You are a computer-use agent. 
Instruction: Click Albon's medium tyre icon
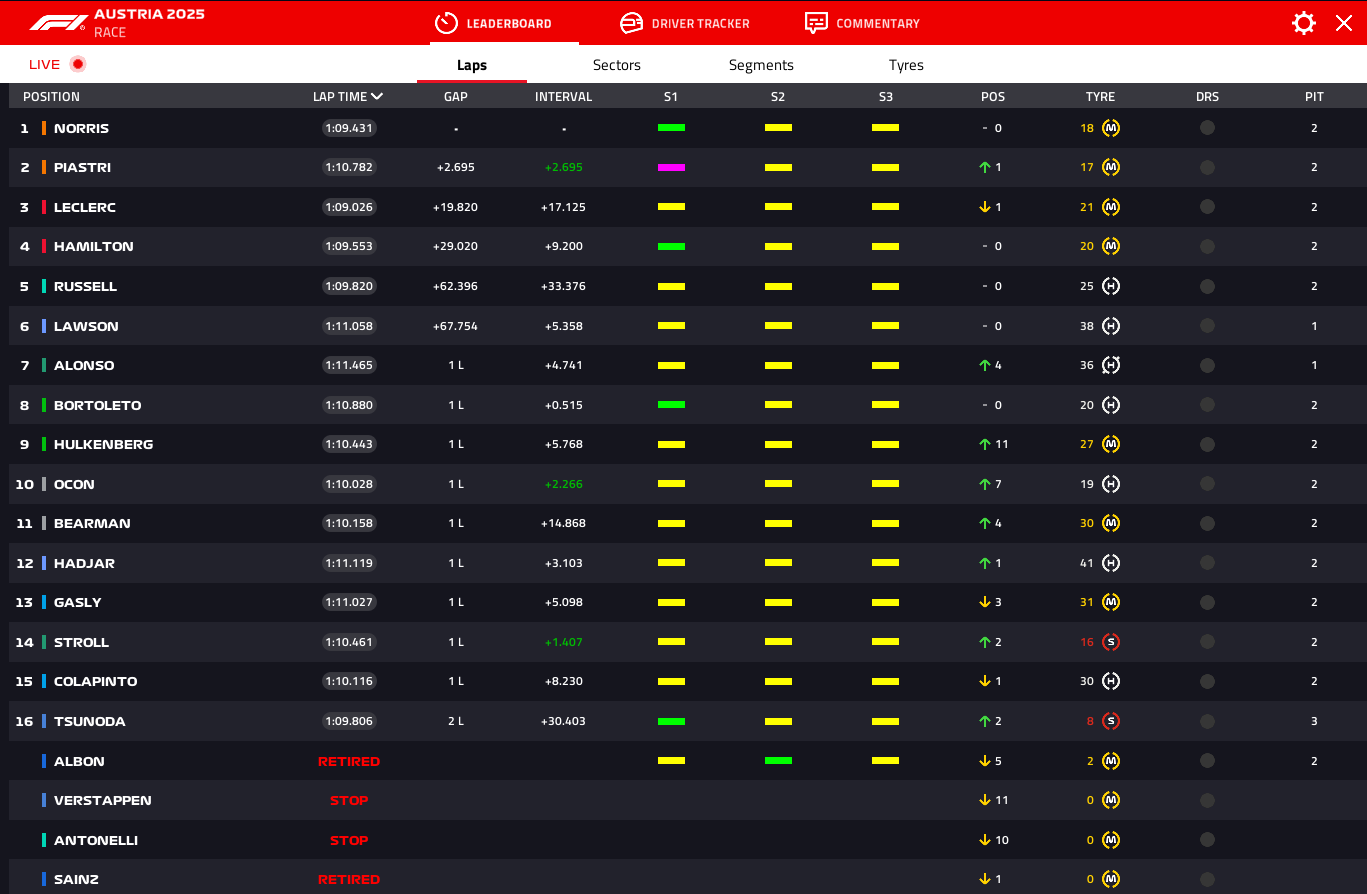tap(1110, 761)
